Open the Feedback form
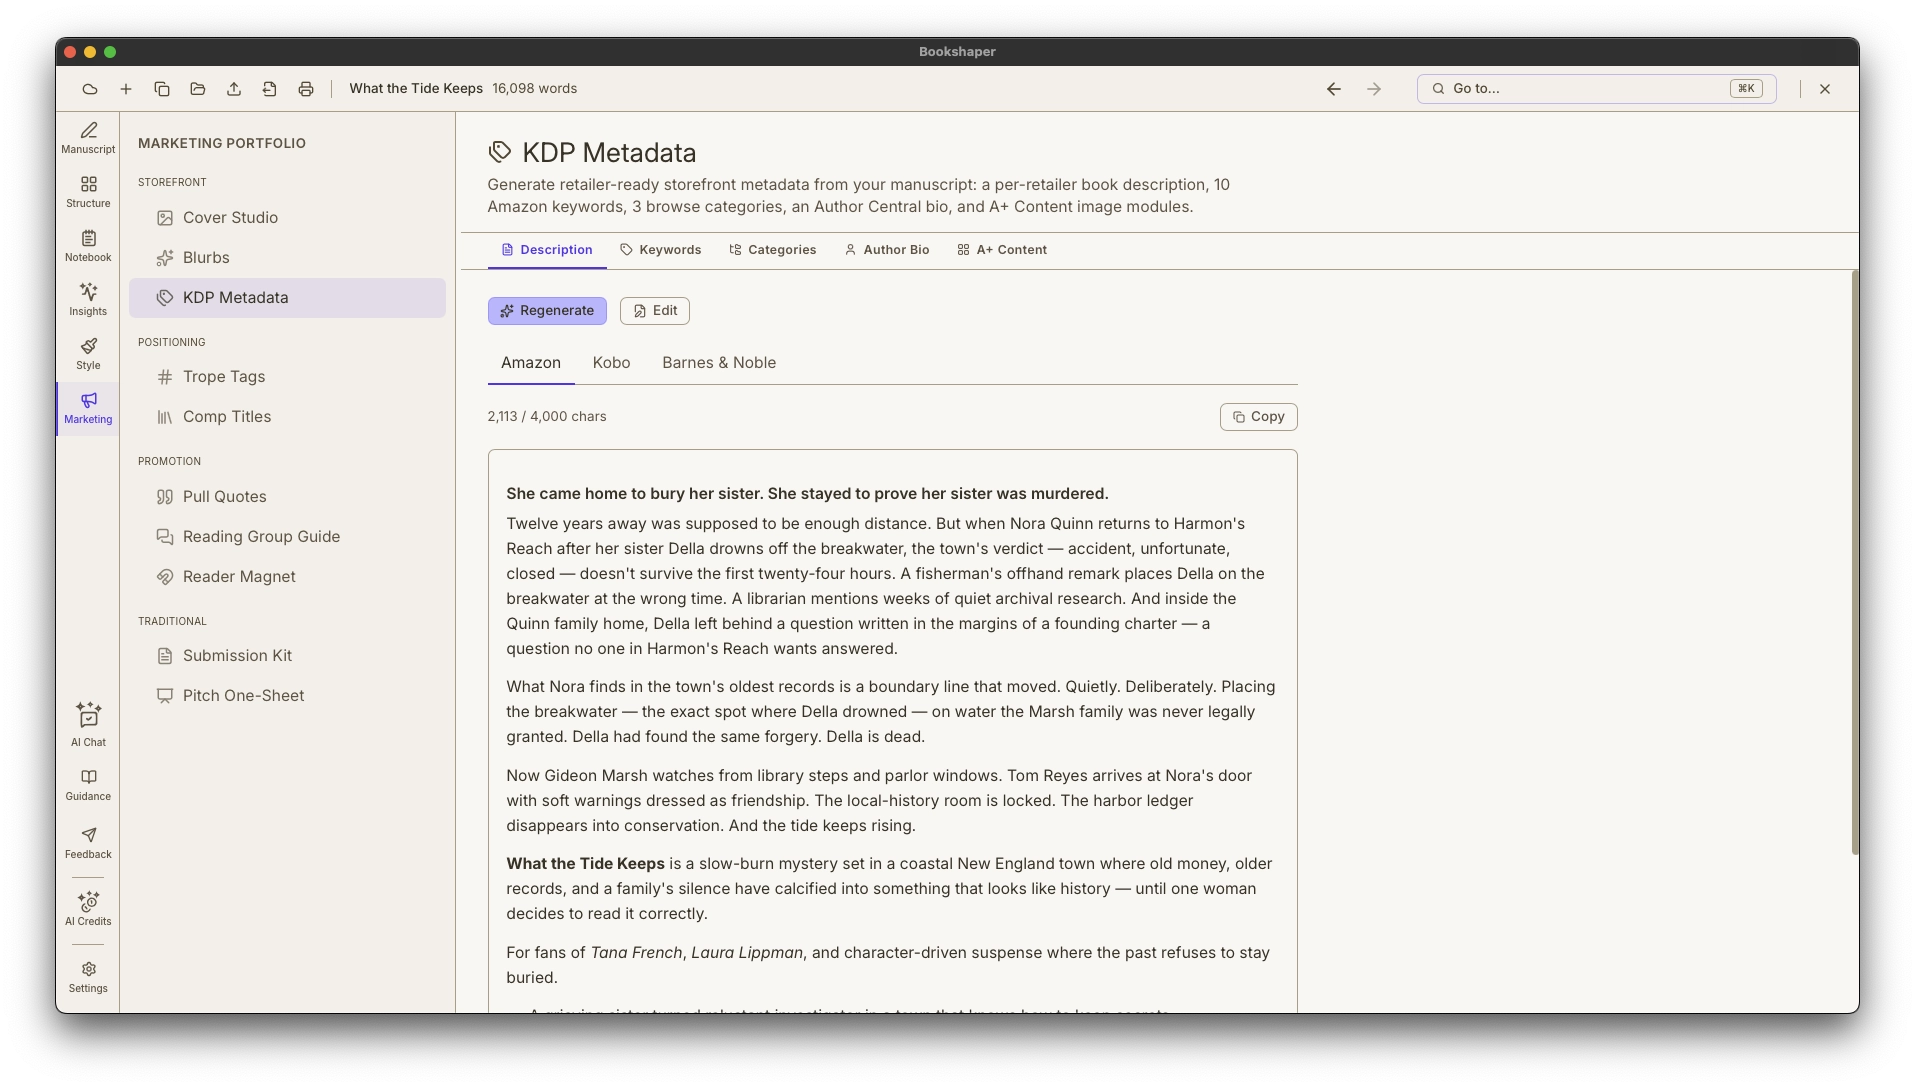1915x1087 pixels. point(88,843)
